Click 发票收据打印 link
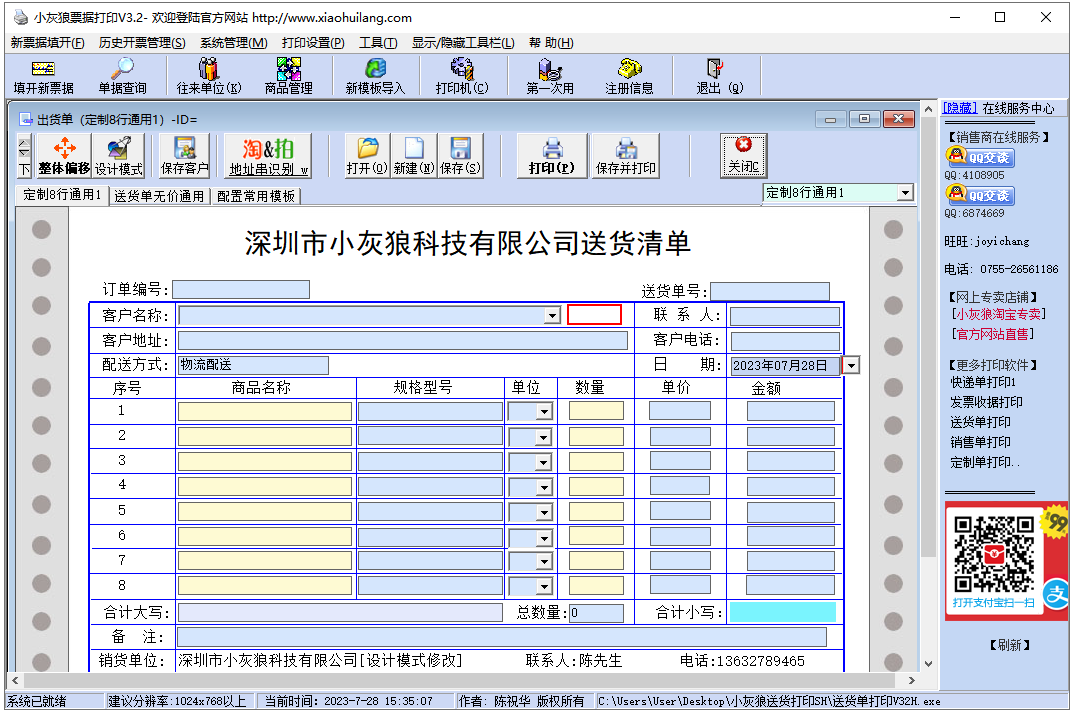1073x713 pixels. click(986, 402)
